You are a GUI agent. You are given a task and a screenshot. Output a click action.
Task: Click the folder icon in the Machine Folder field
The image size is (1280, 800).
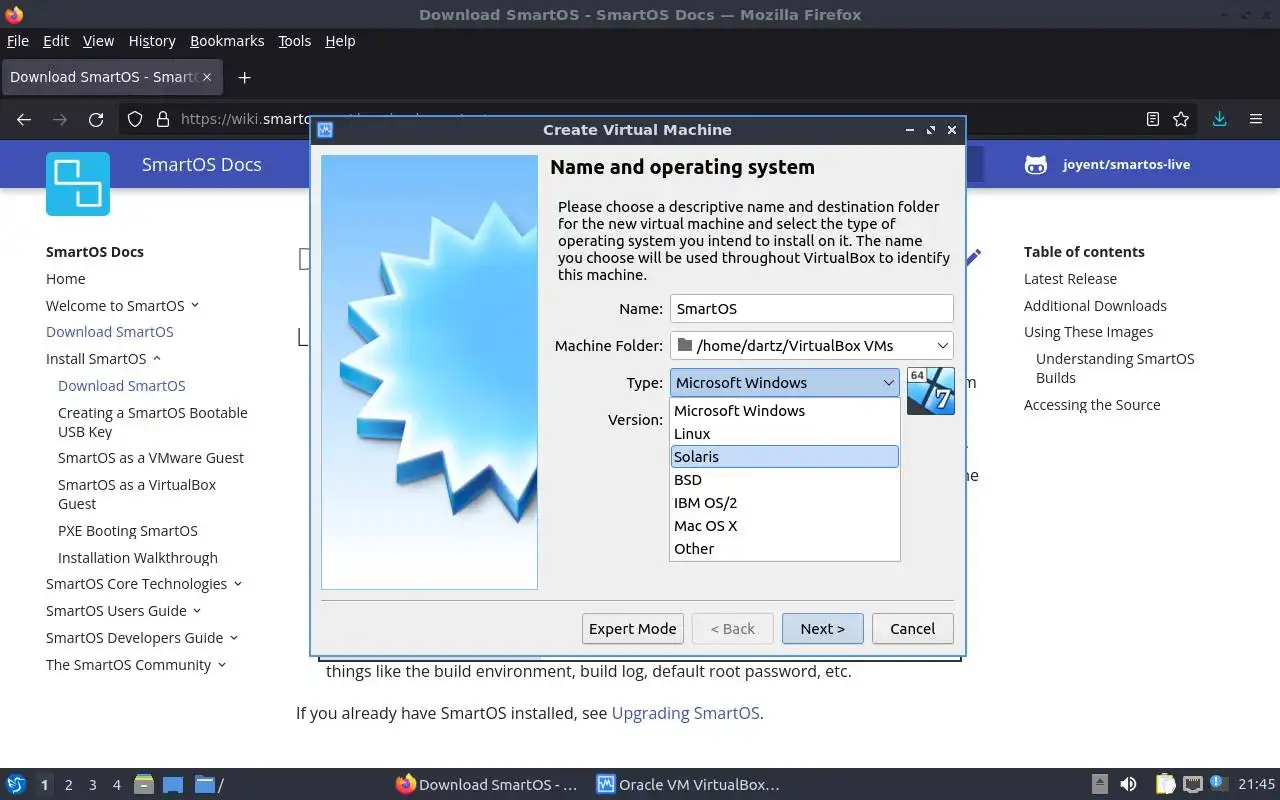click(x=685, y=345)
